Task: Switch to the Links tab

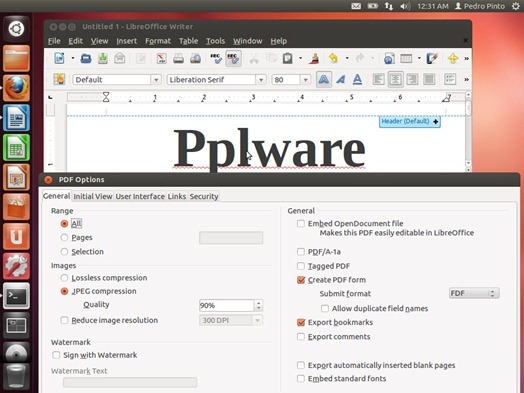Action: click(x=177, y=196)
